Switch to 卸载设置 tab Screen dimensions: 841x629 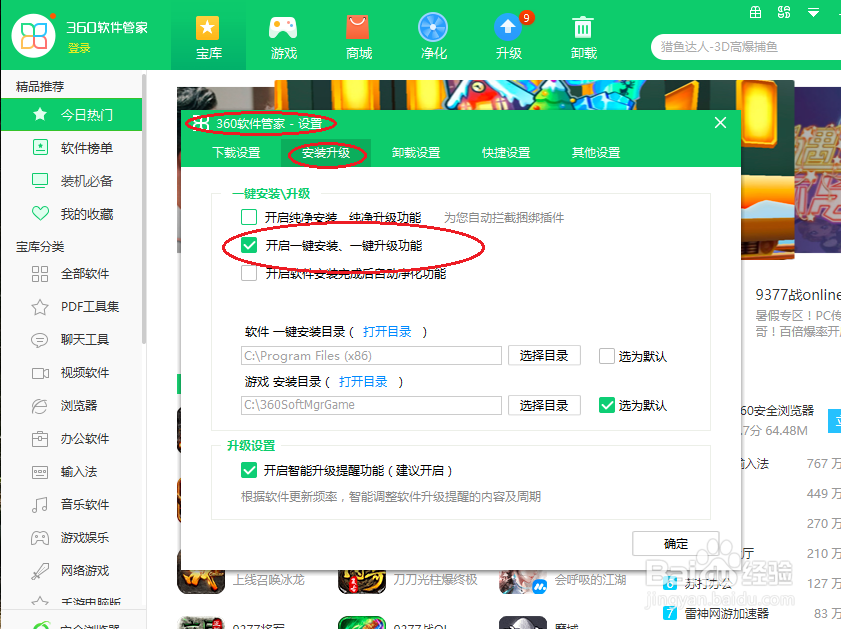[416, 153]
